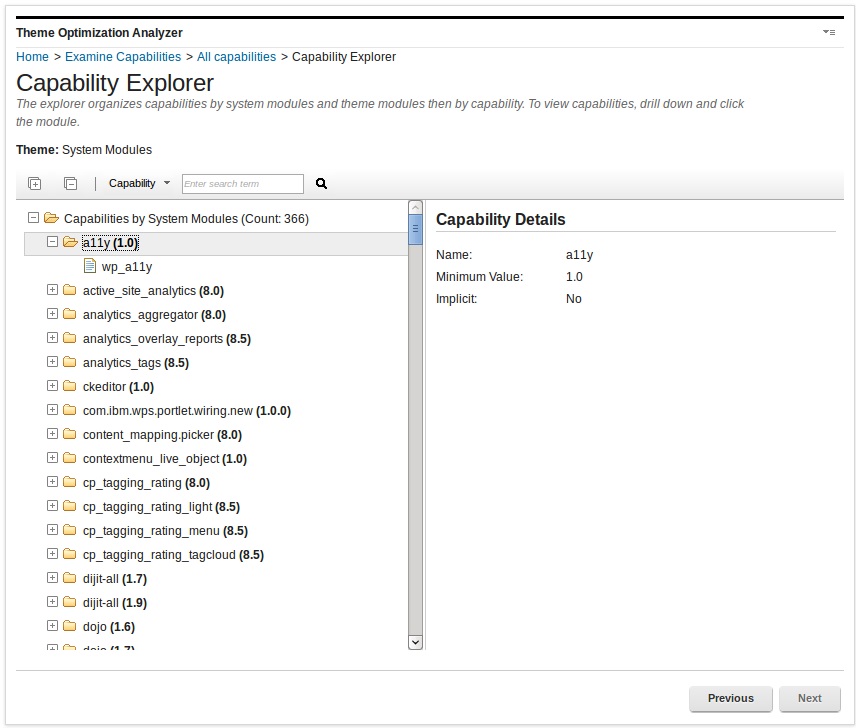The image size is (856, 728).
Task: Click the Collapse All toolbar icon
Action: coord(70,184)
